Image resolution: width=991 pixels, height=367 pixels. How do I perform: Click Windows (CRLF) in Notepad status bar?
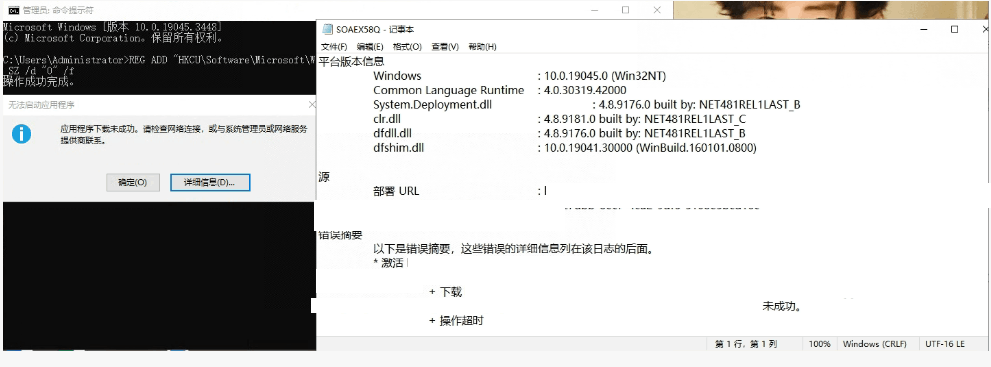(875, 344)
